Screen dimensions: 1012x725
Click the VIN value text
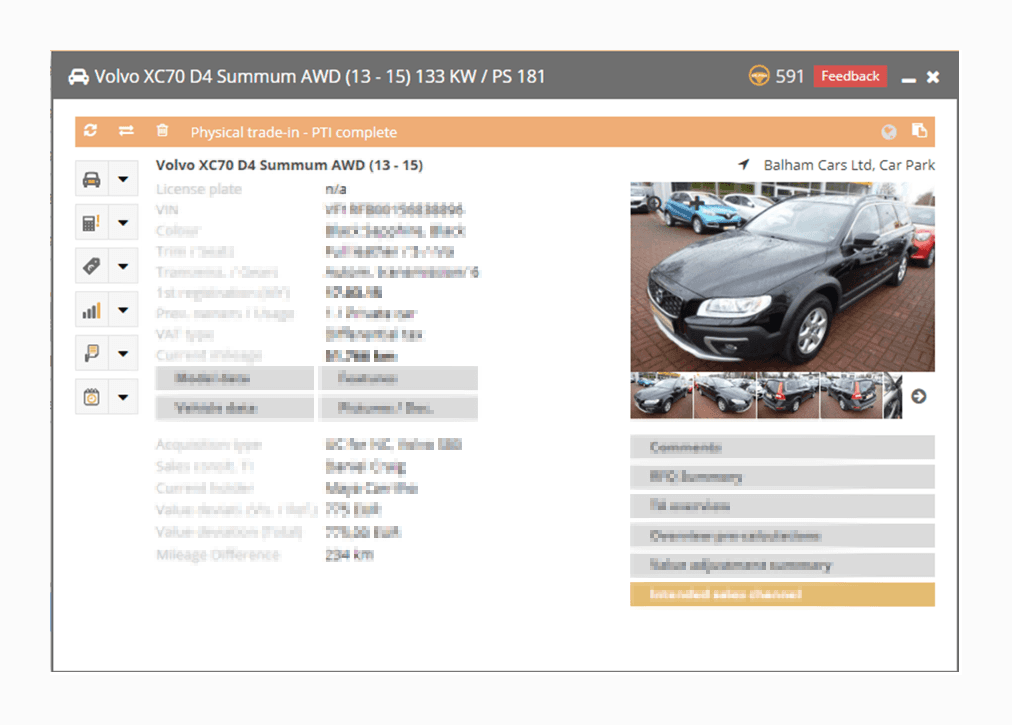pos(394,210)
